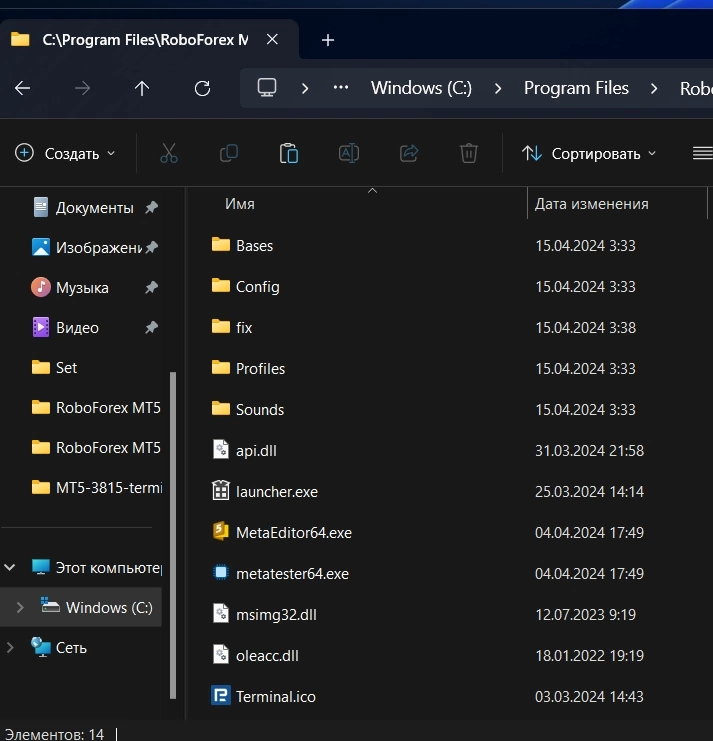This screenshot has width=713, height=741.
Task: Open Документы in quick access
Action: [94, 208]
